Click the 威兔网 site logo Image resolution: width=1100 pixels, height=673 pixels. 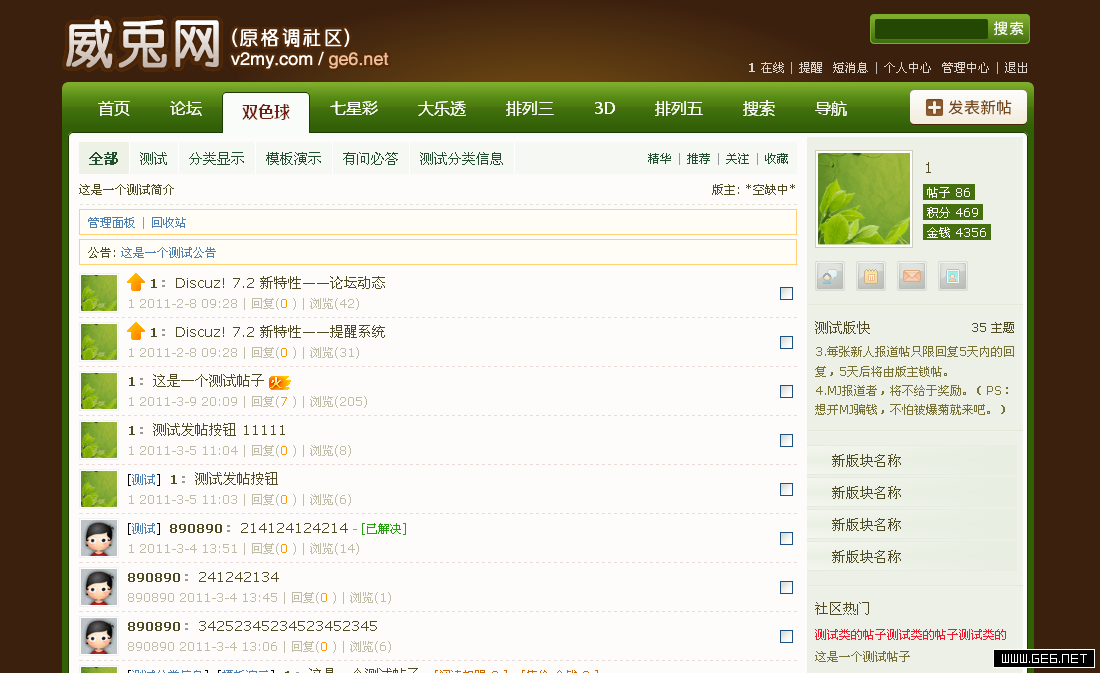[143, 46]
